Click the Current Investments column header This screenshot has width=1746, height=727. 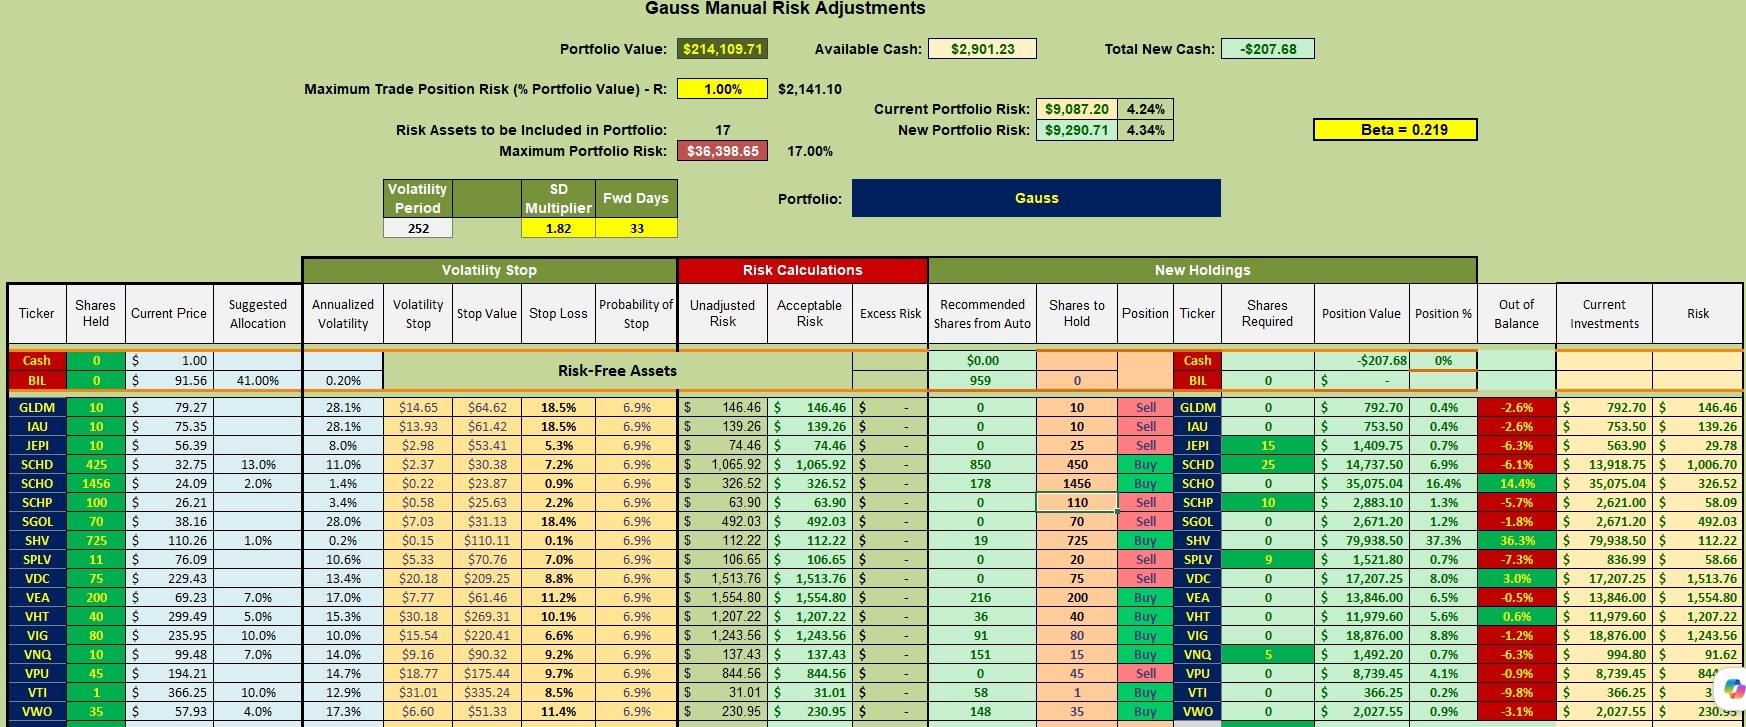click(x=1604, y=313)
